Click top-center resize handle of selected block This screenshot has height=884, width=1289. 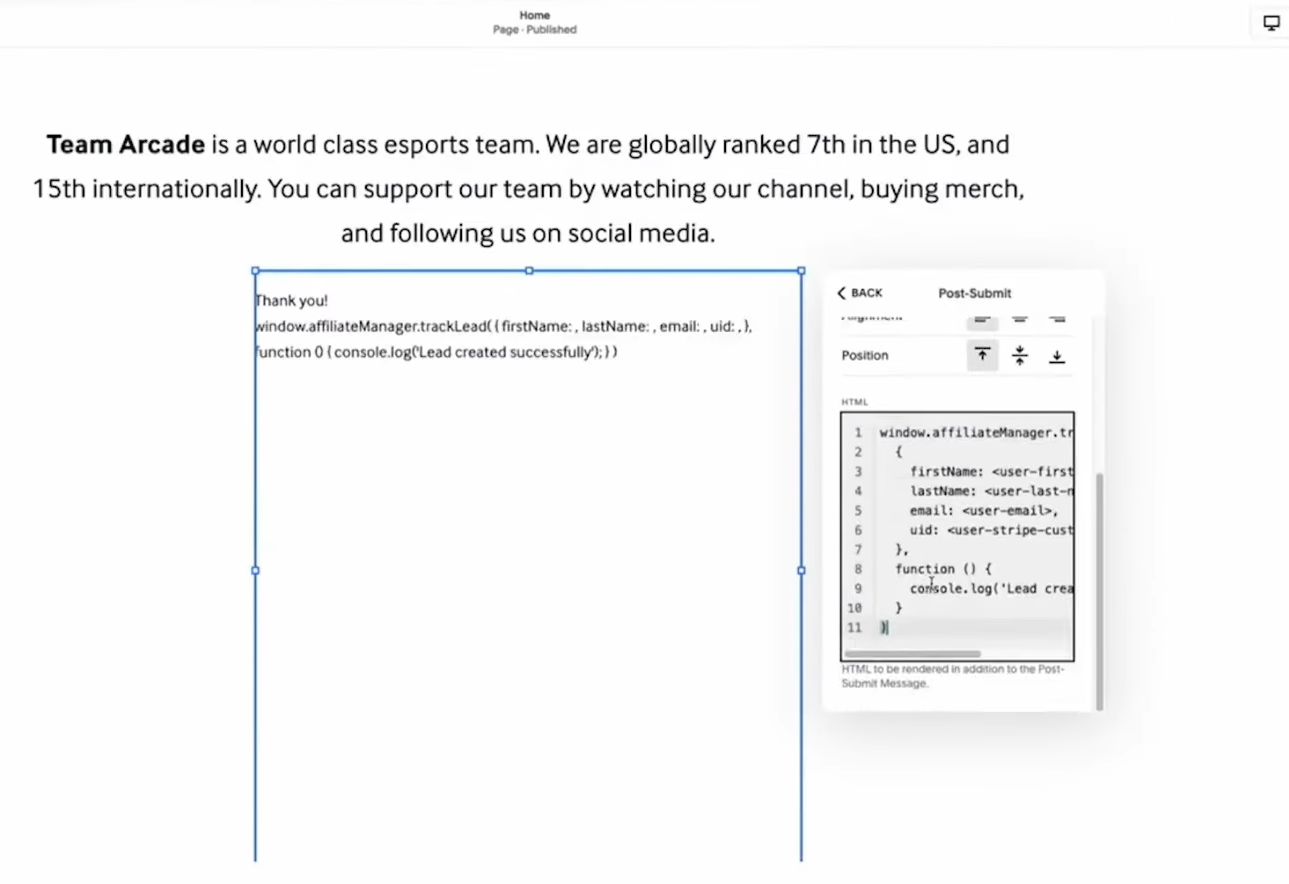point(529,270)
